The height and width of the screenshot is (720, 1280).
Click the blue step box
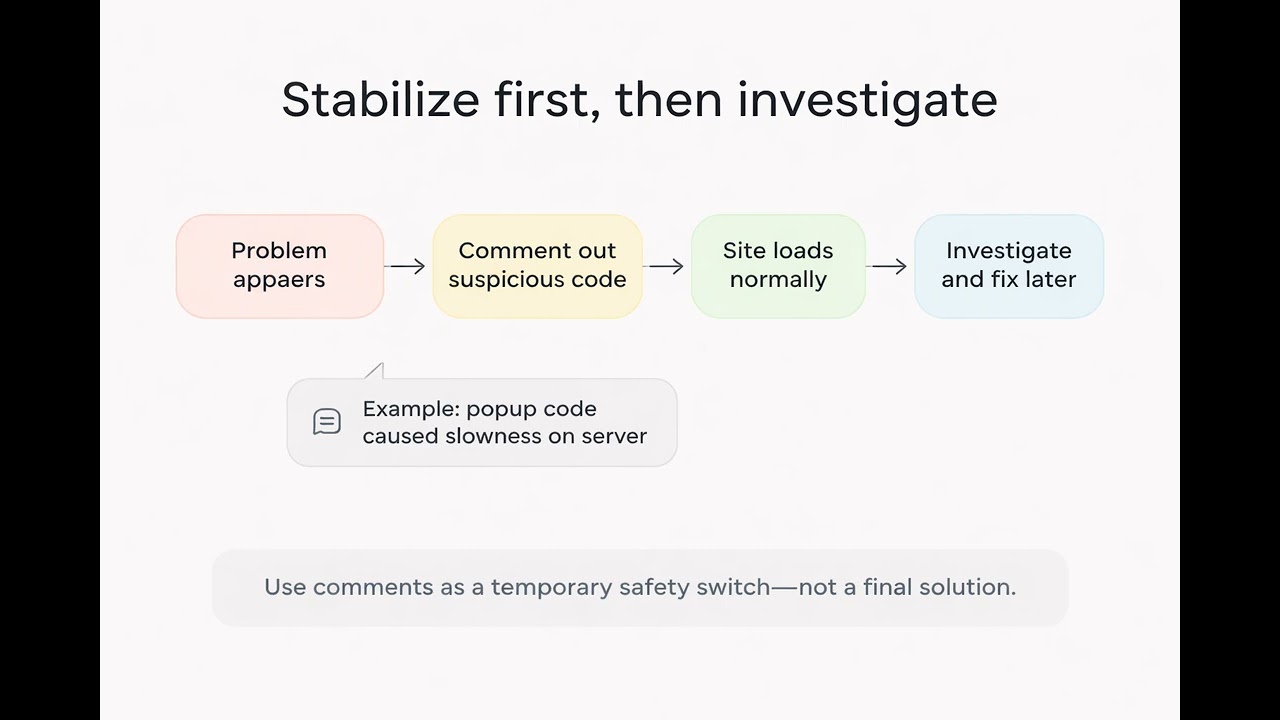[1009, 266]
